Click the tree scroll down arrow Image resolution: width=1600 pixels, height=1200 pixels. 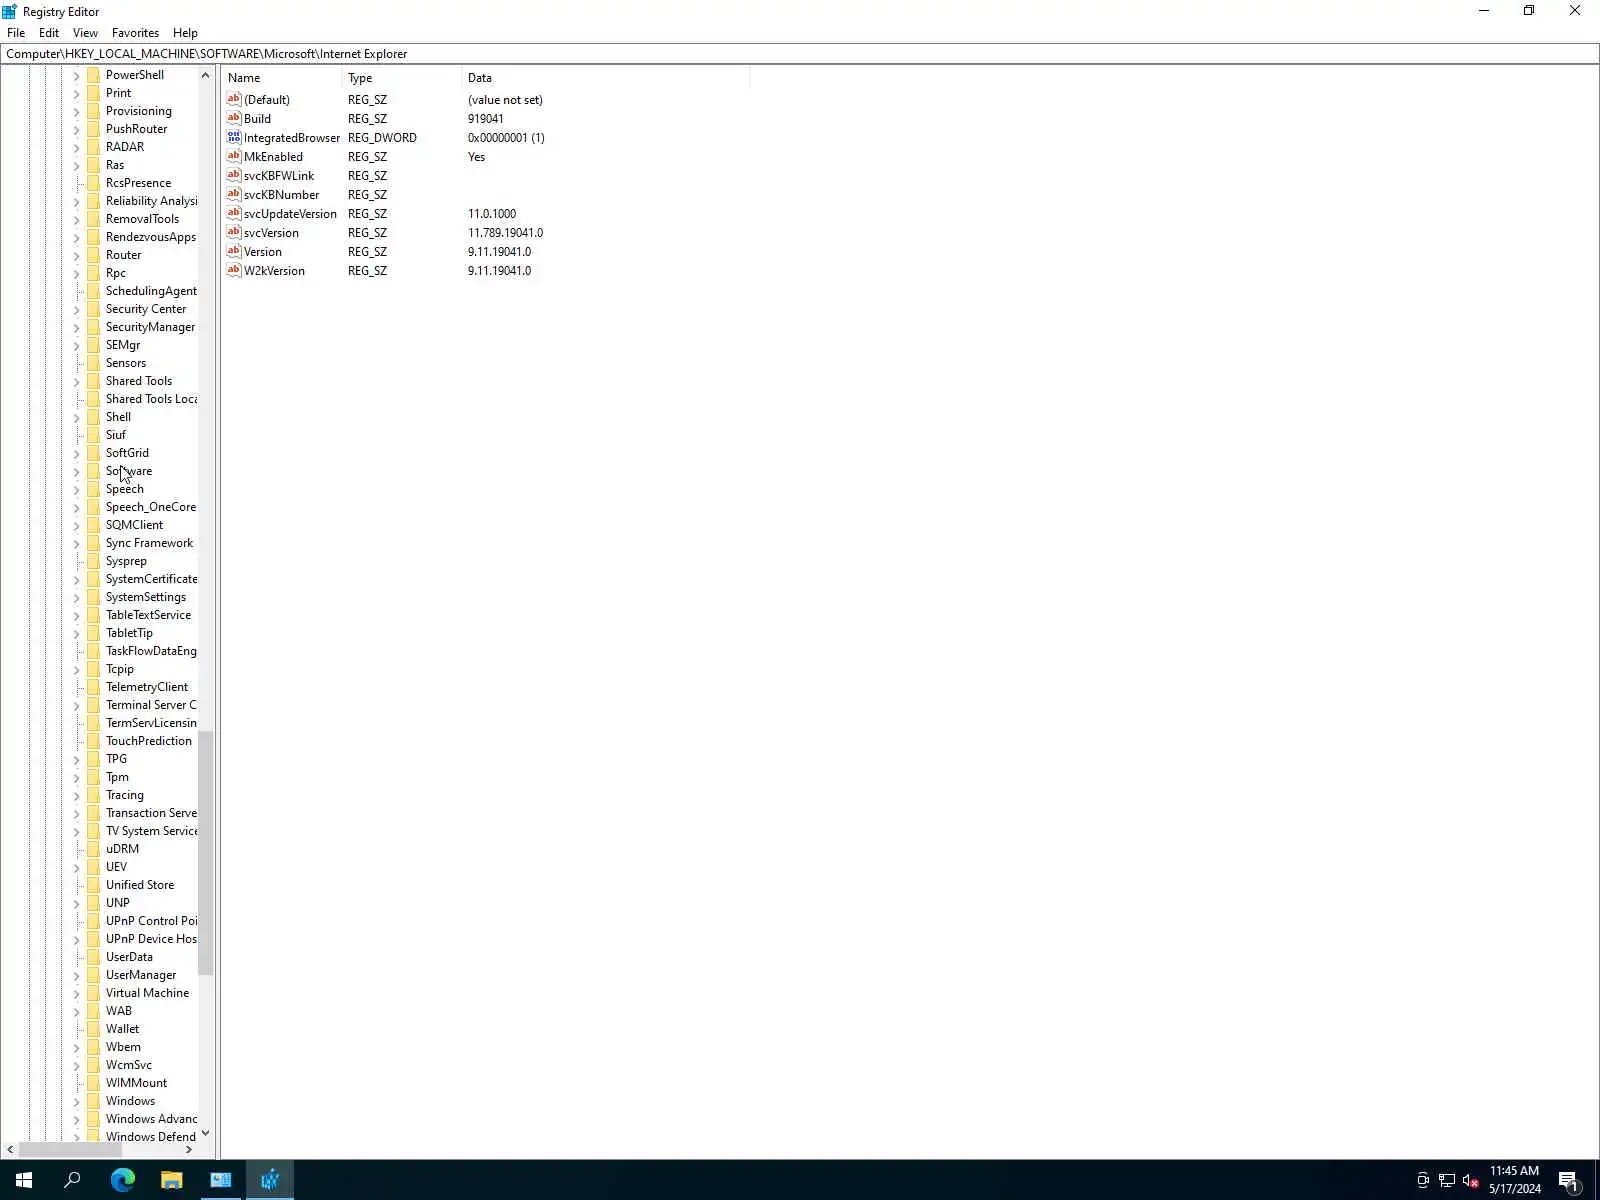pos(205,1133)
